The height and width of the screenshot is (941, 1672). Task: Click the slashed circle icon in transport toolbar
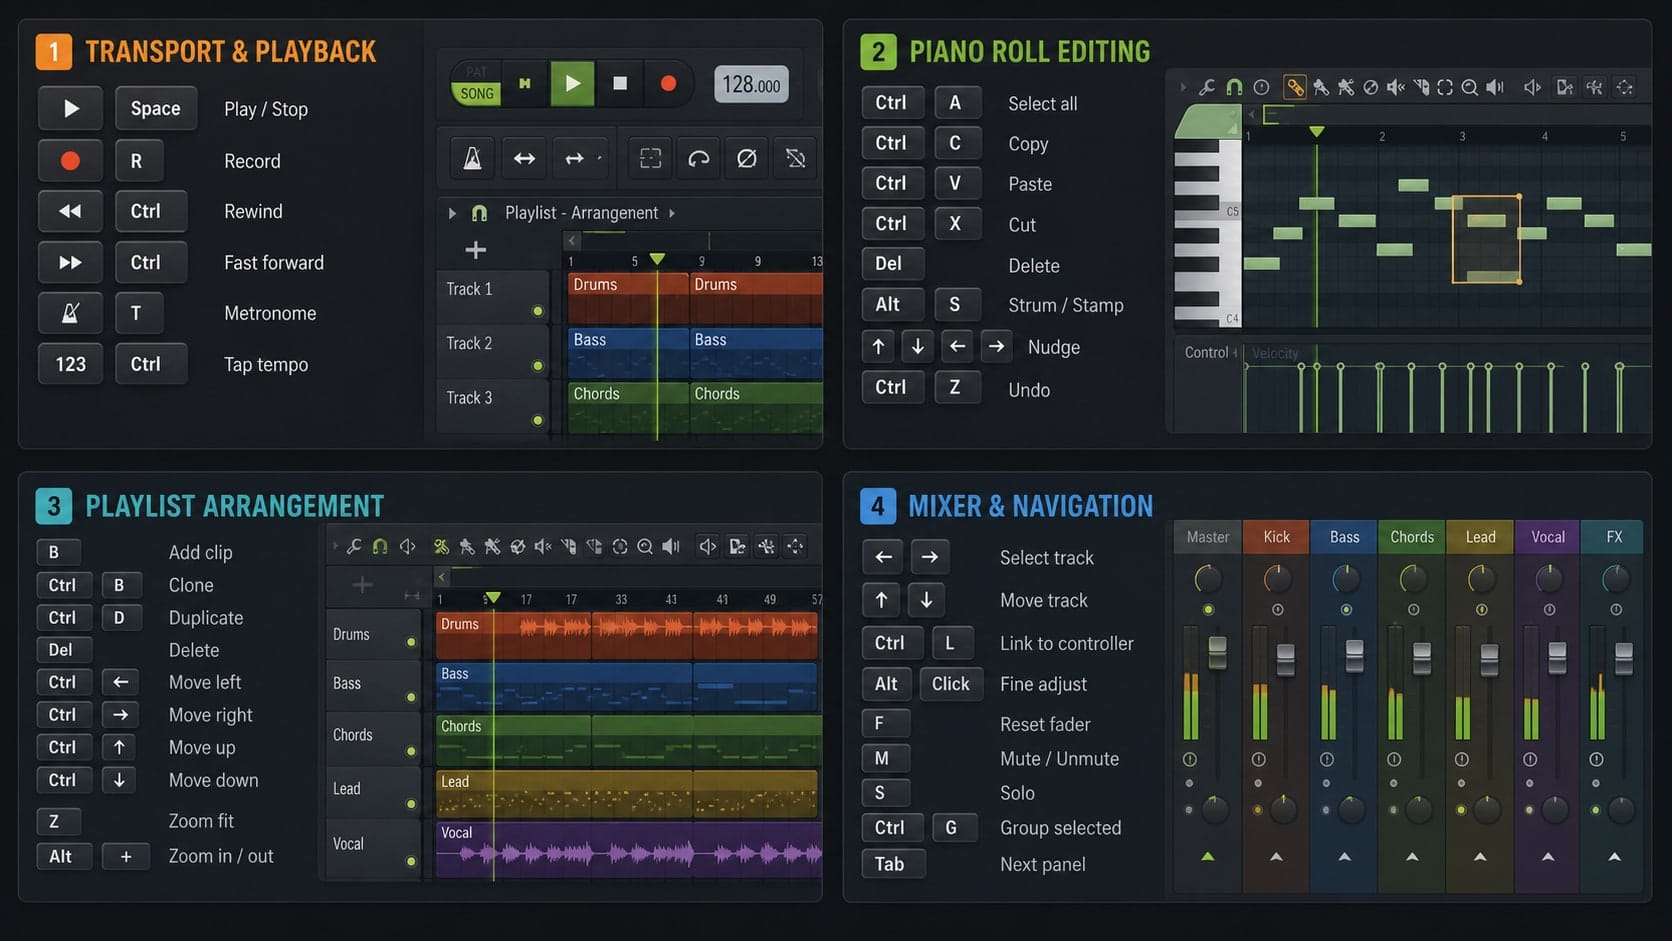746,158
